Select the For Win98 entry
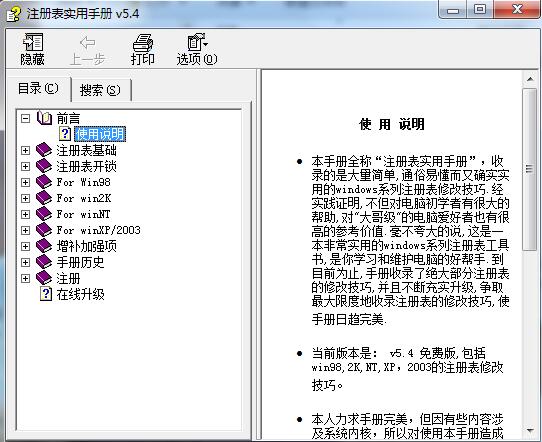The height and width of the screenshot is (442, 542). click(83, 182)
